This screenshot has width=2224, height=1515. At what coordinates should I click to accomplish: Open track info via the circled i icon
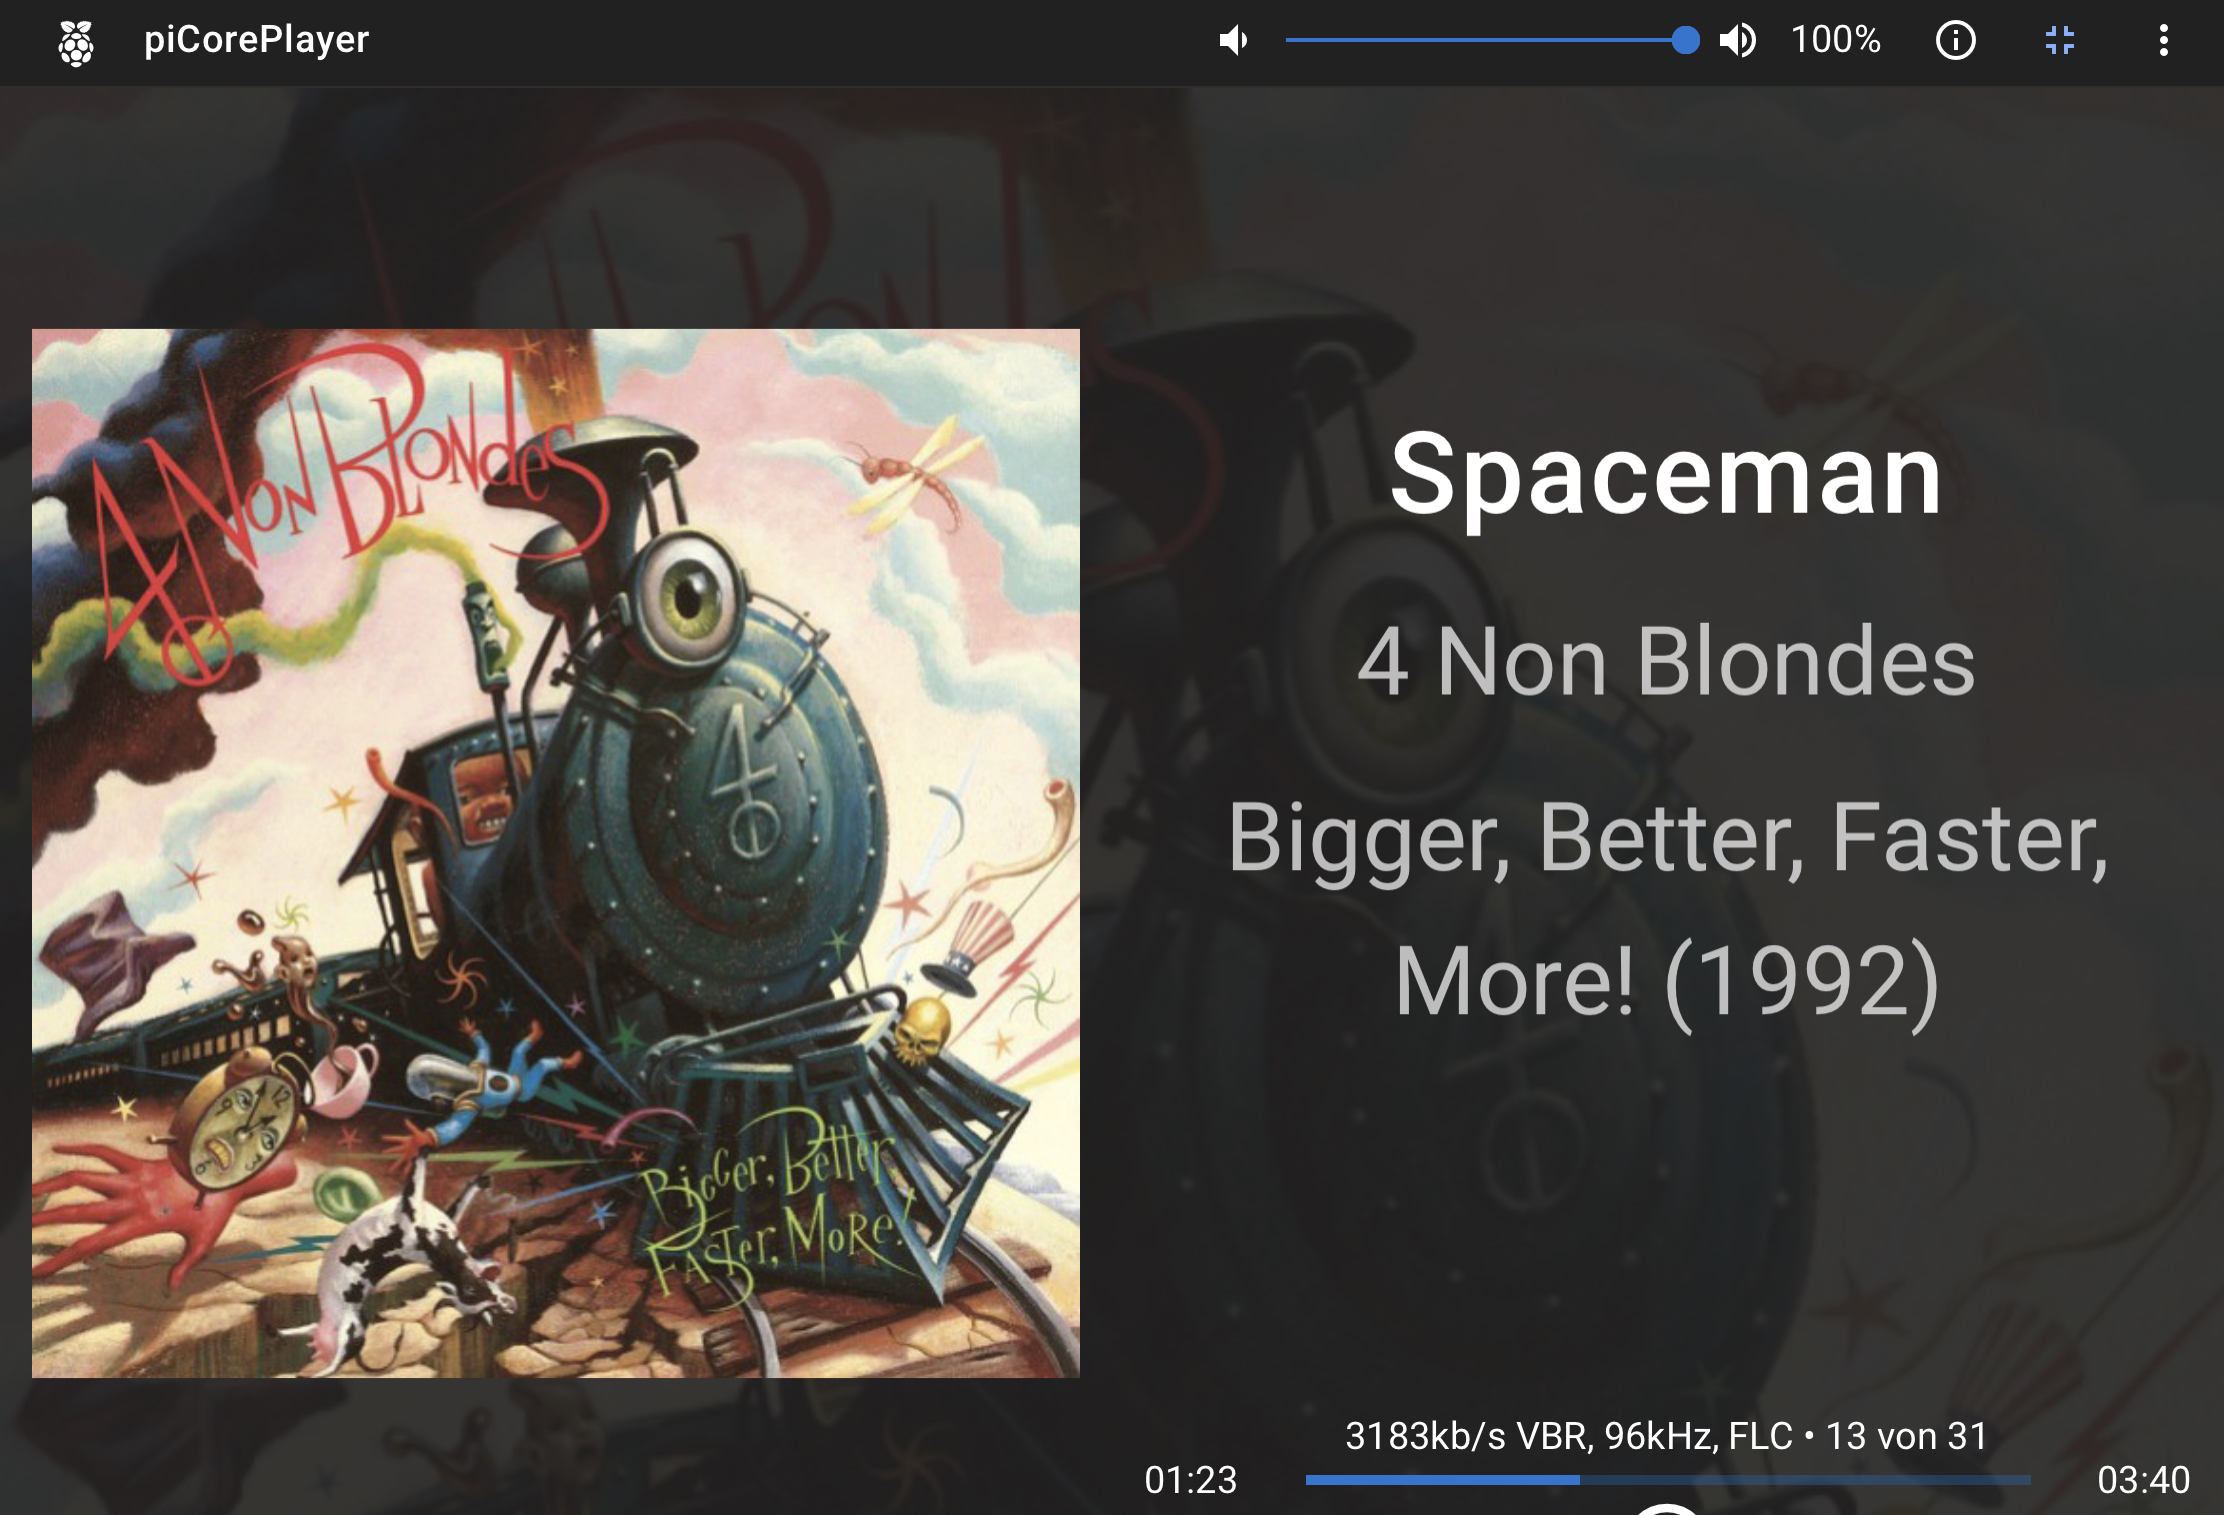click(x=1955, y=41)
